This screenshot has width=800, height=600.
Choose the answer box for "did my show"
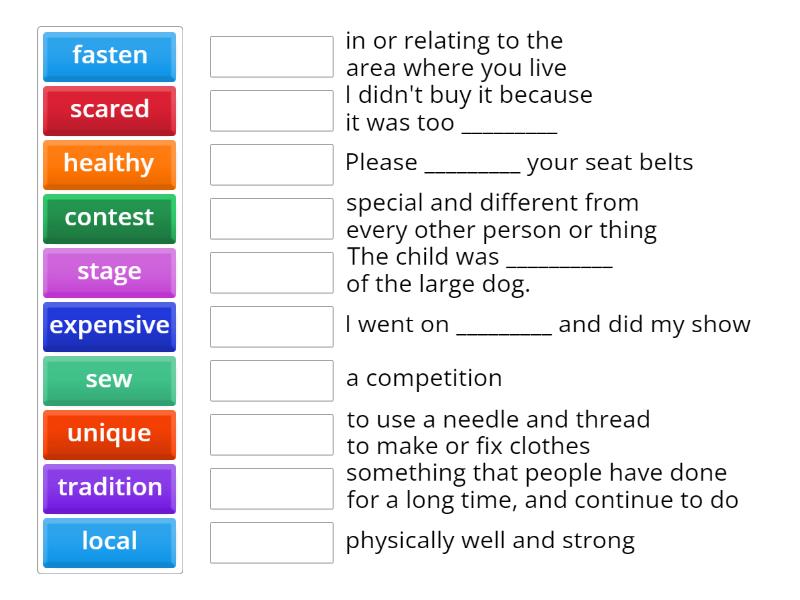[x=271, y=327]
